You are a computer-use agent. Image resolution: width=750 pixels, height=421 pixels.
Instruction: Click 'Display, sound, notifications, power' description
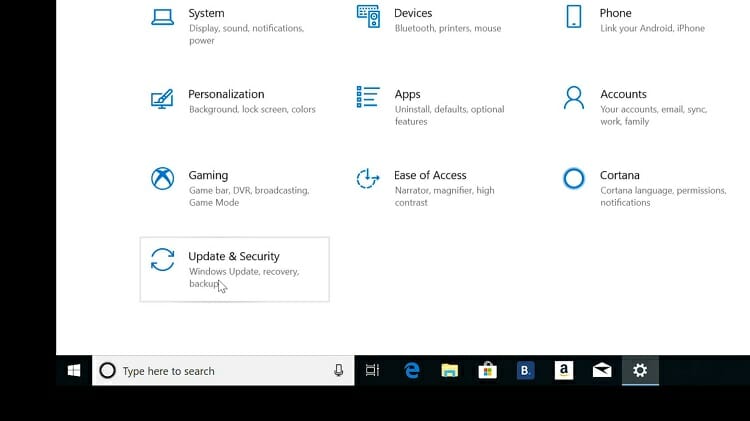[246, 34]
